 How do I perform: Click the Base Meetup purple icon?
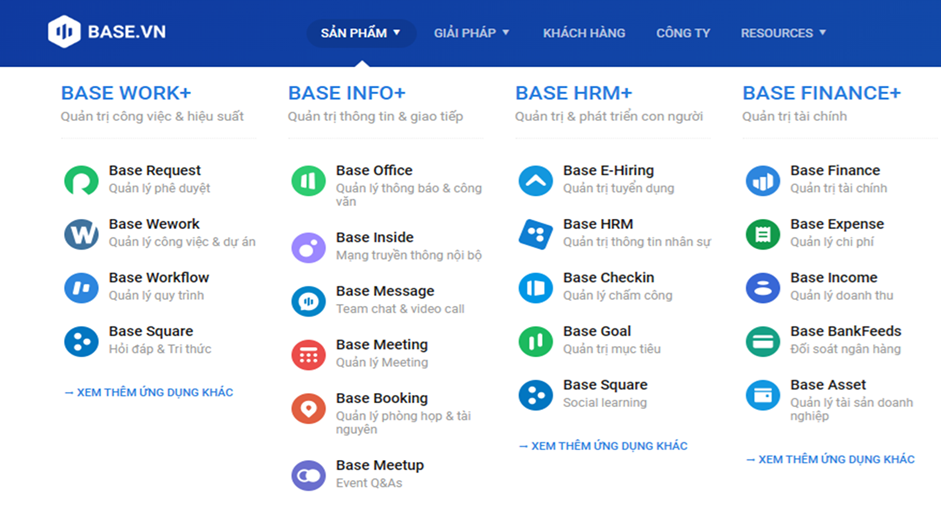[308, 475]
